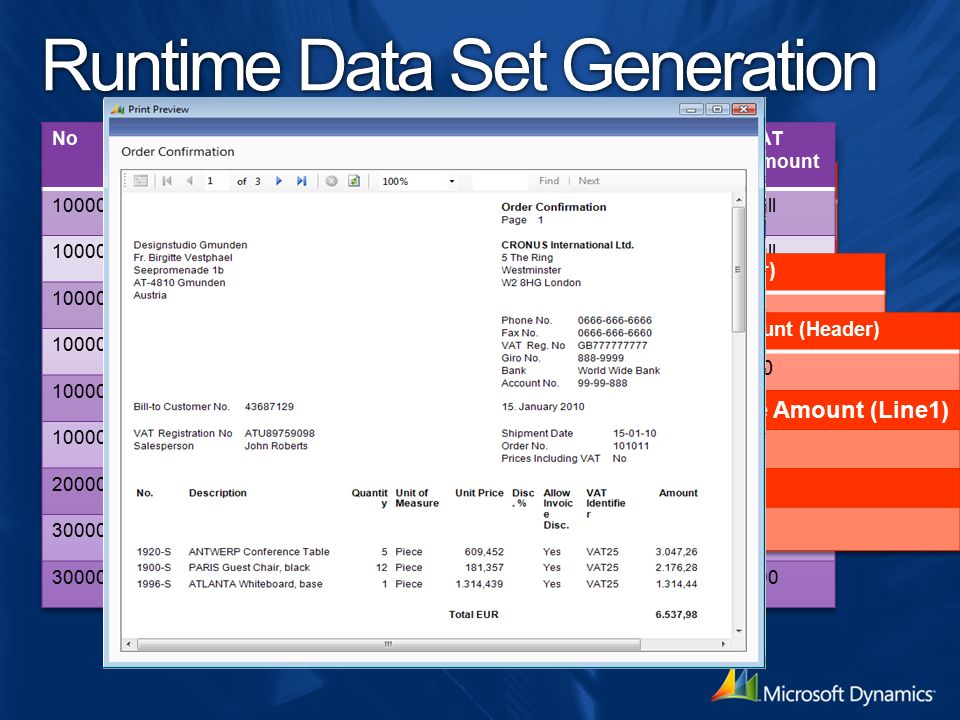Viewport: 960px width, 720px height.
Task: Click item number 1920-S
Action: [154, 552]
